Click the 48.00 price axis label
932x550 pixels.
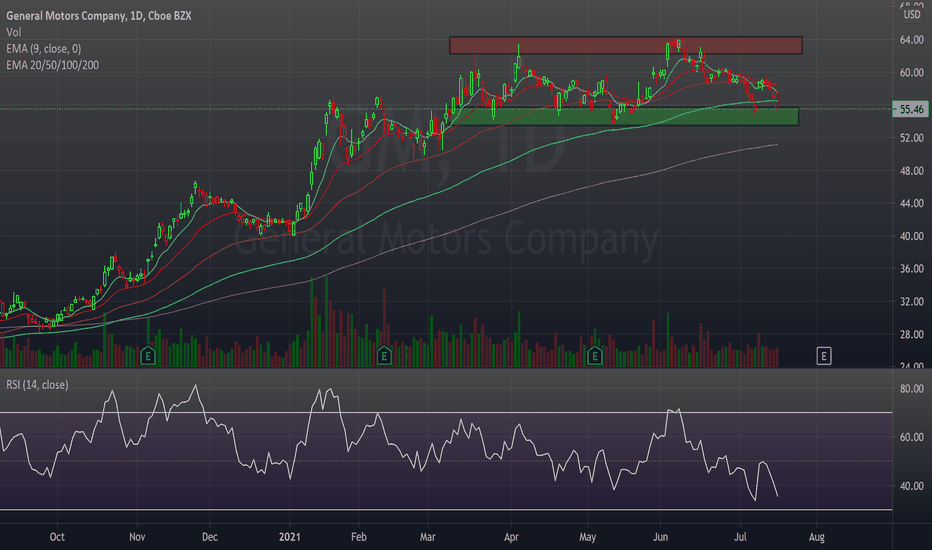tap(911, 171)
